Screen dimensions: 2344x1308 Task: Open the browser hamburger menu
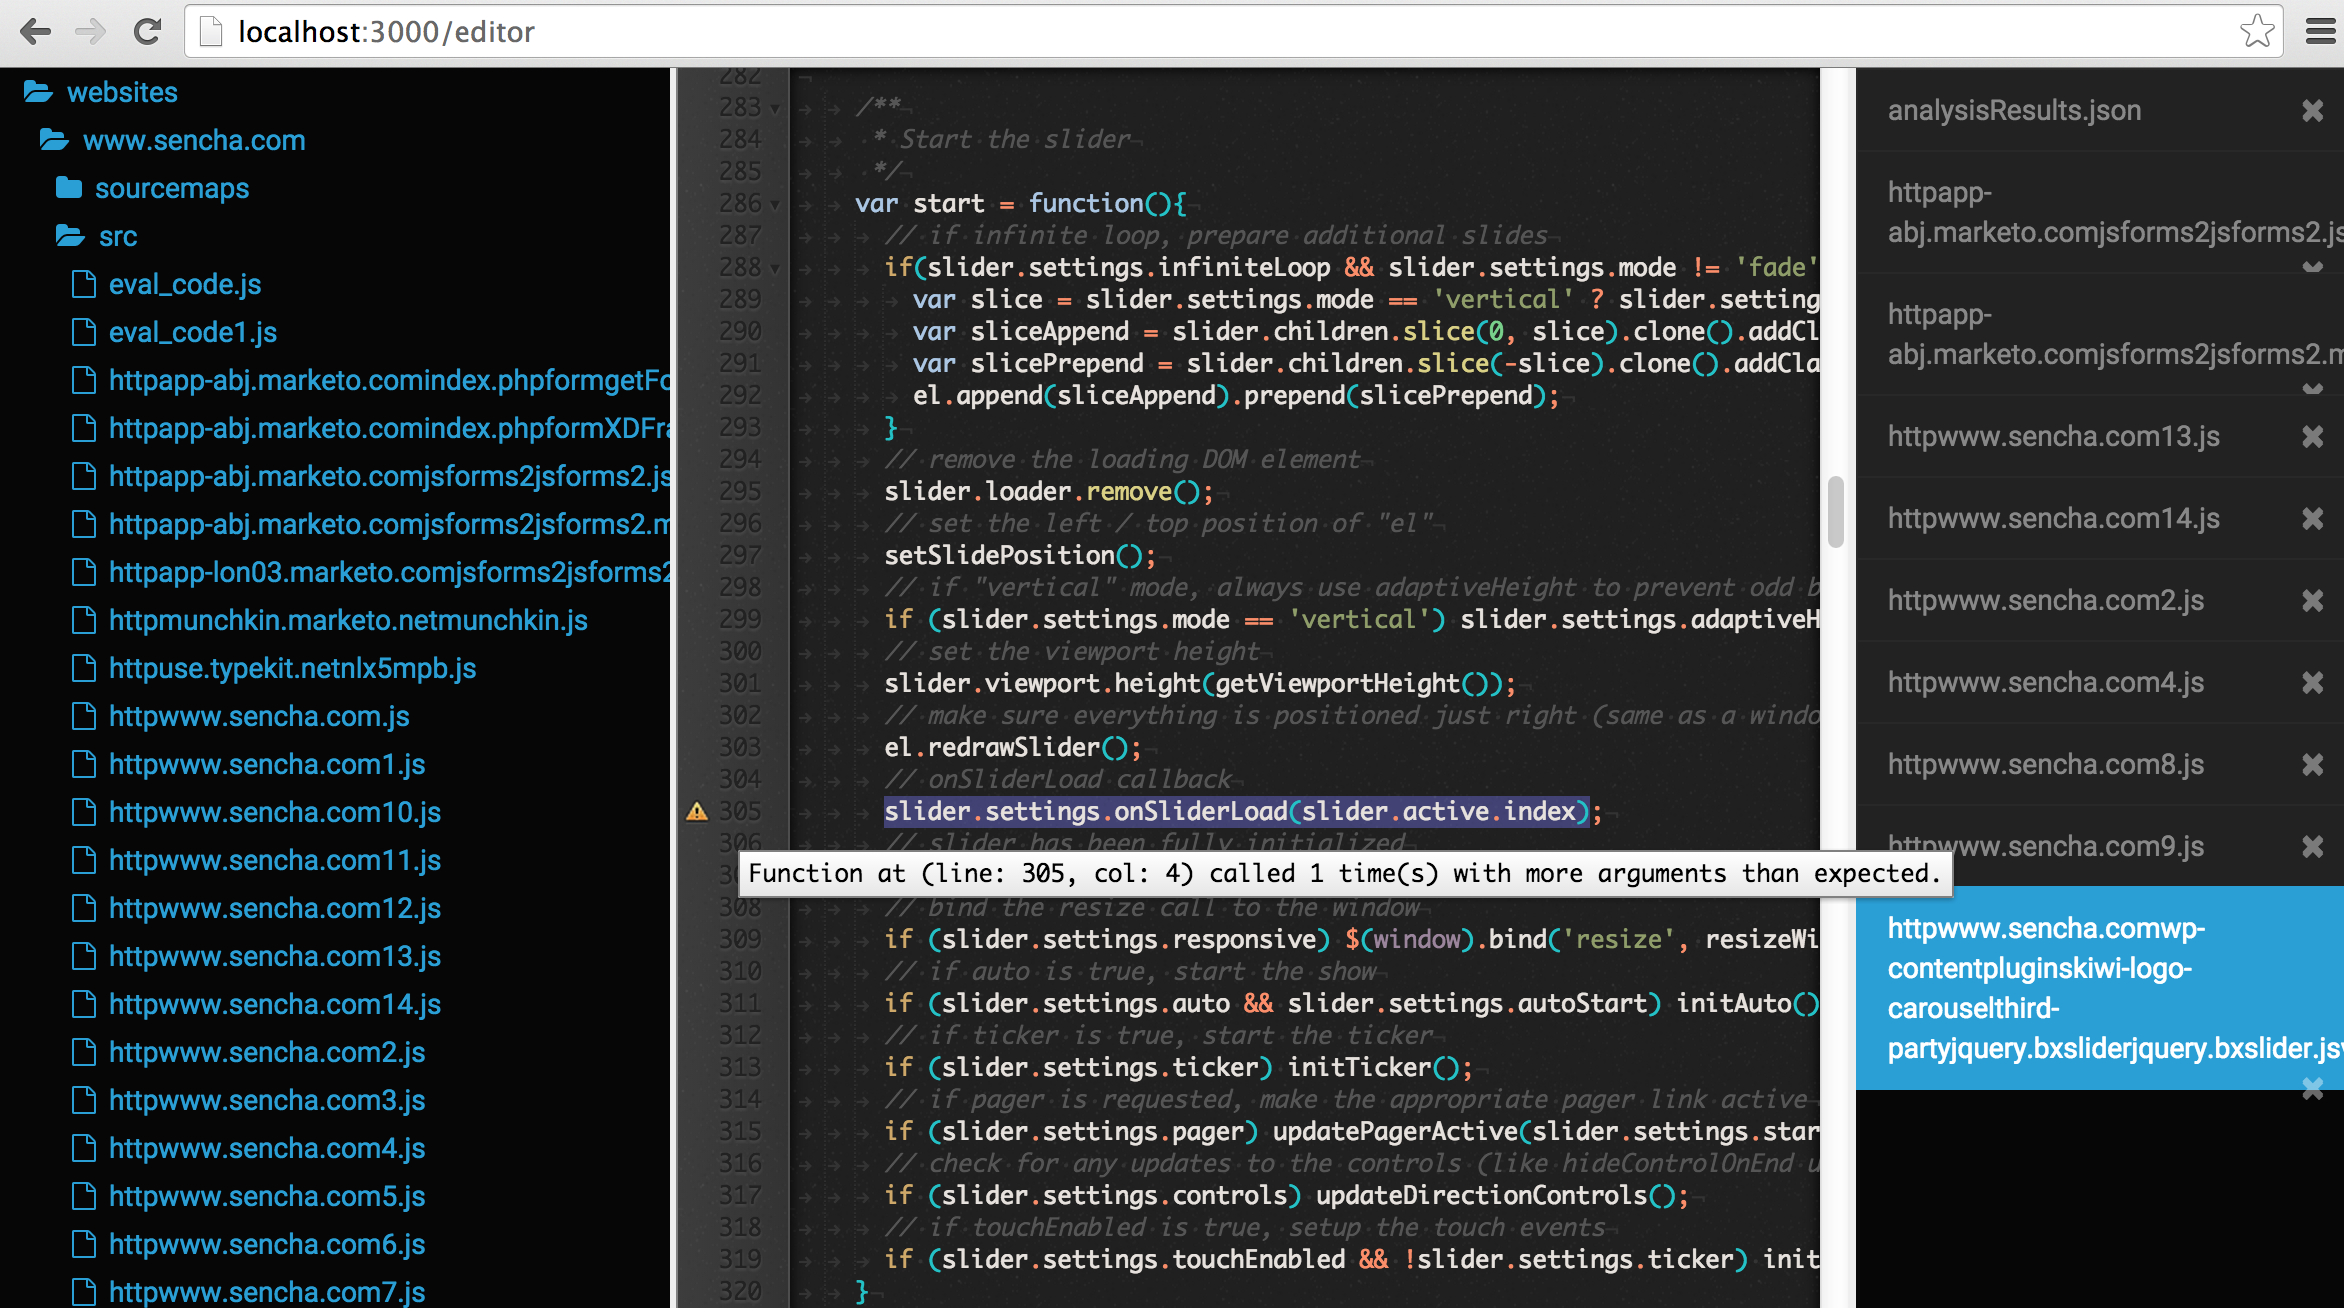point(2319,31)
